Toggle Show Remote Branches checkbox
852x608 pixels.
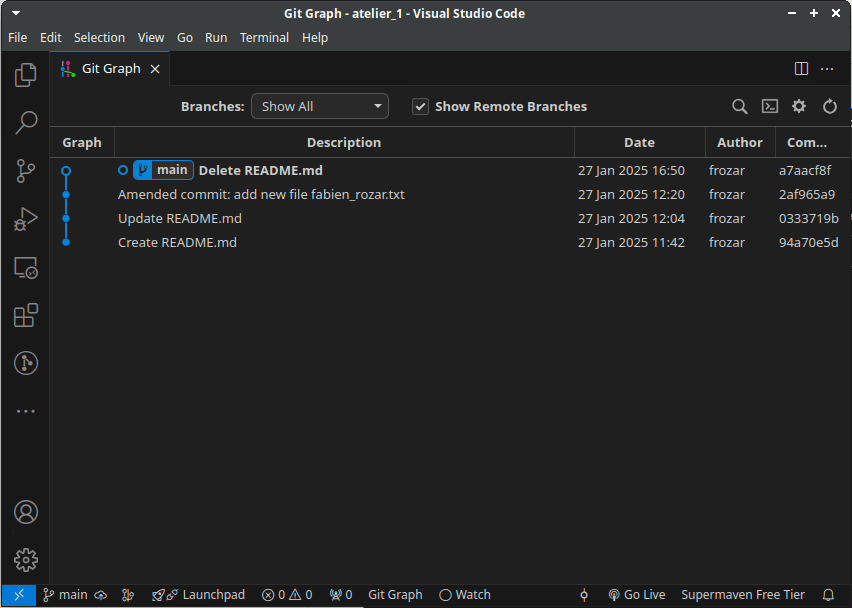coord(420,106)
